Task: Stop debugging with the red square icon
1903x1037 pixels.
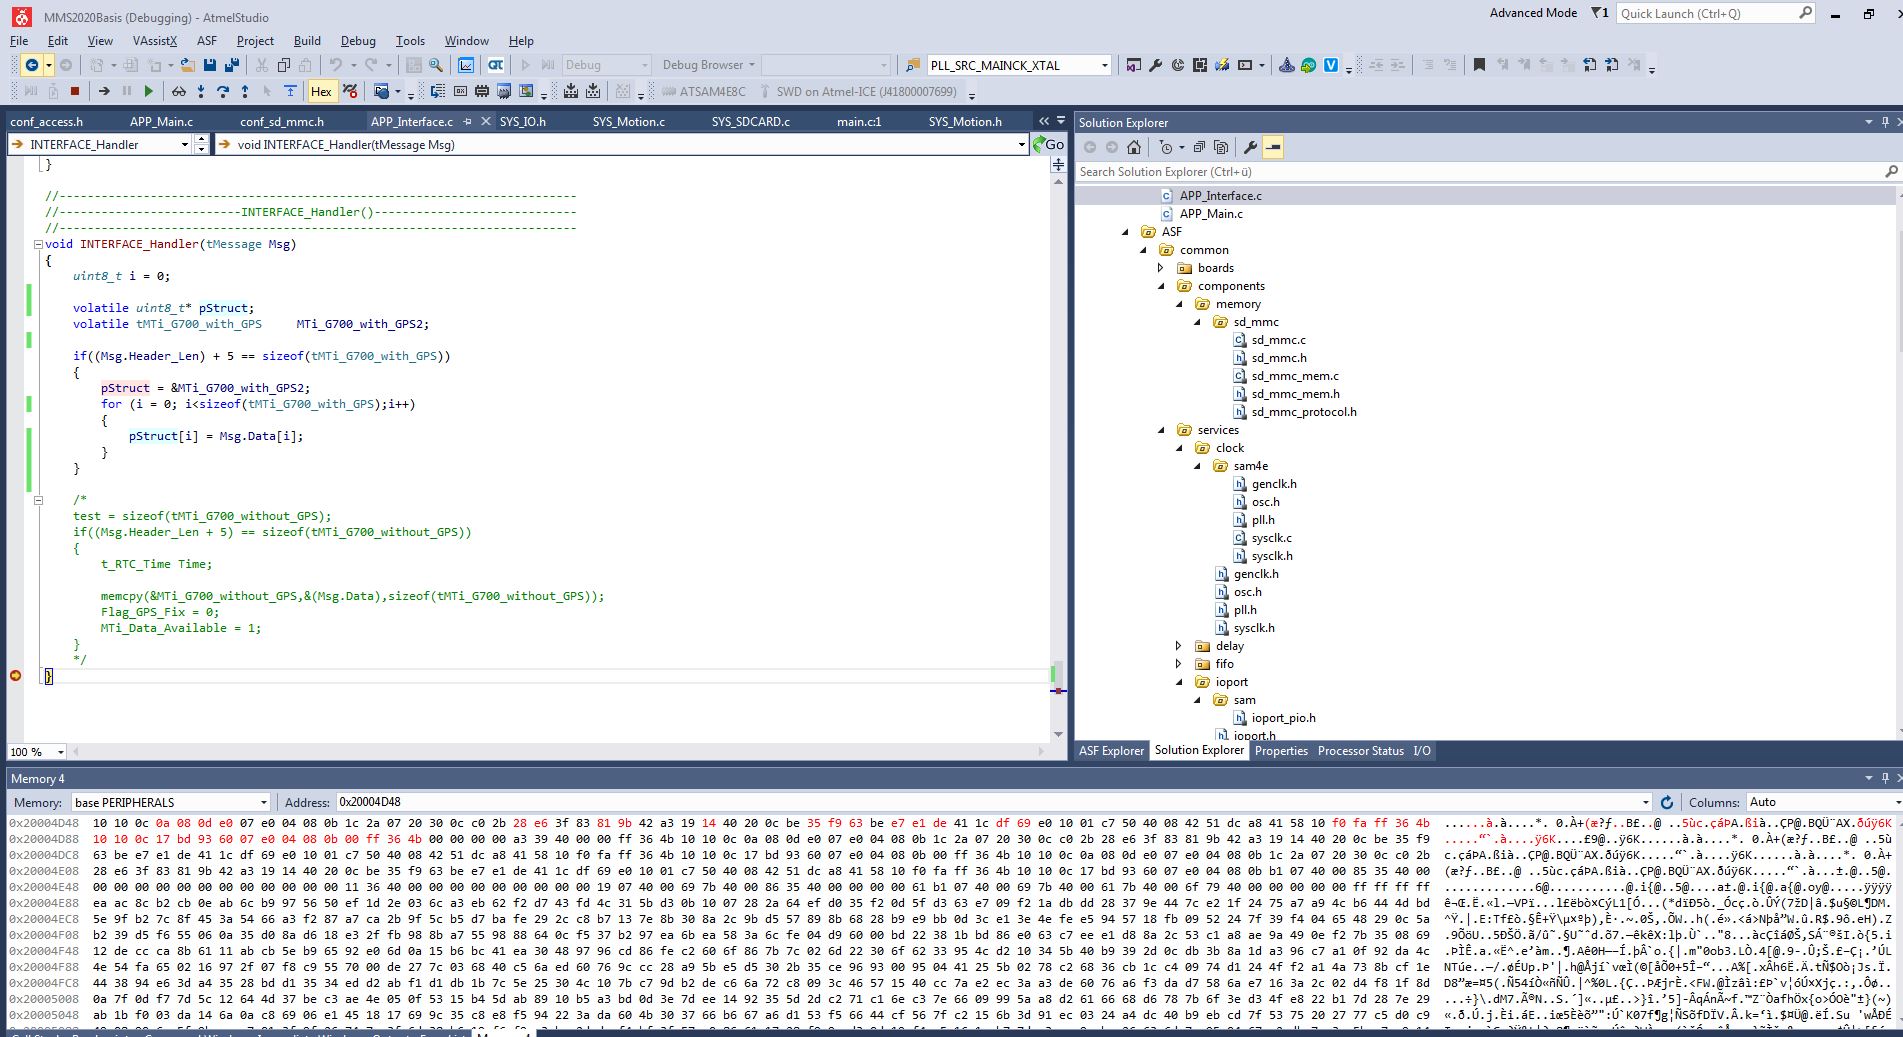Action: click(x=75, y=91)
